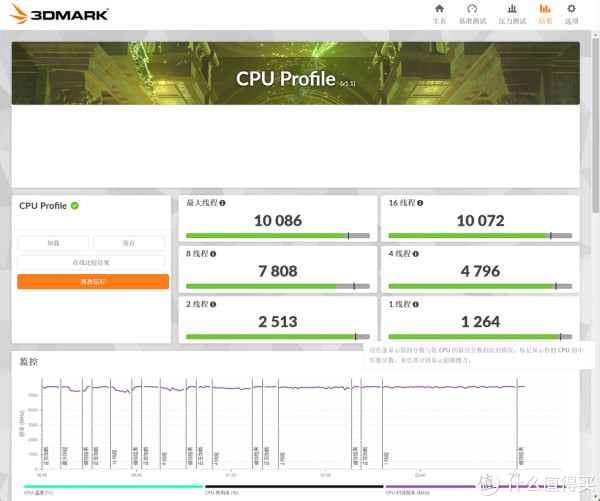Image resolution: width=600 pixels, height=501 pixels.
Task: Click the Load (加载) button
Action: point(53,243)
